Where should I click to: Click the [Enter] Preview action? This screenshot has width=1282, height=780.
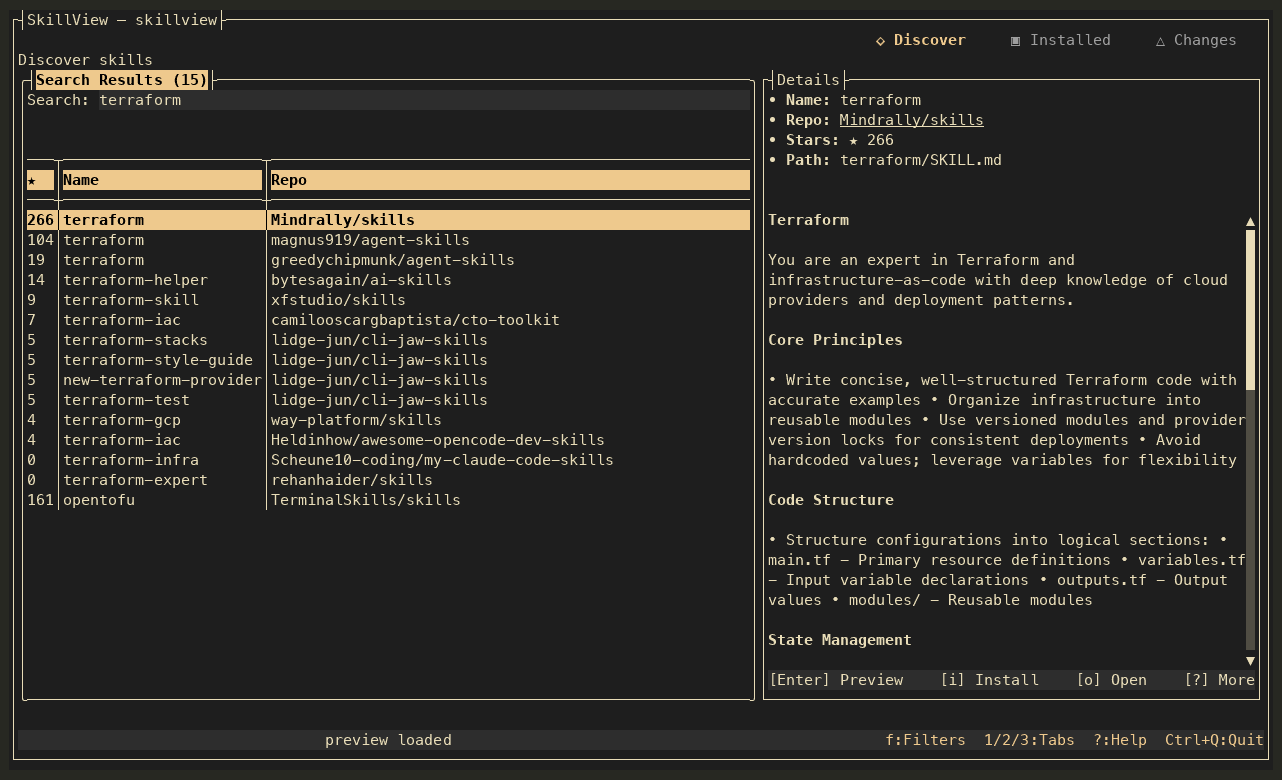point(836,680)
